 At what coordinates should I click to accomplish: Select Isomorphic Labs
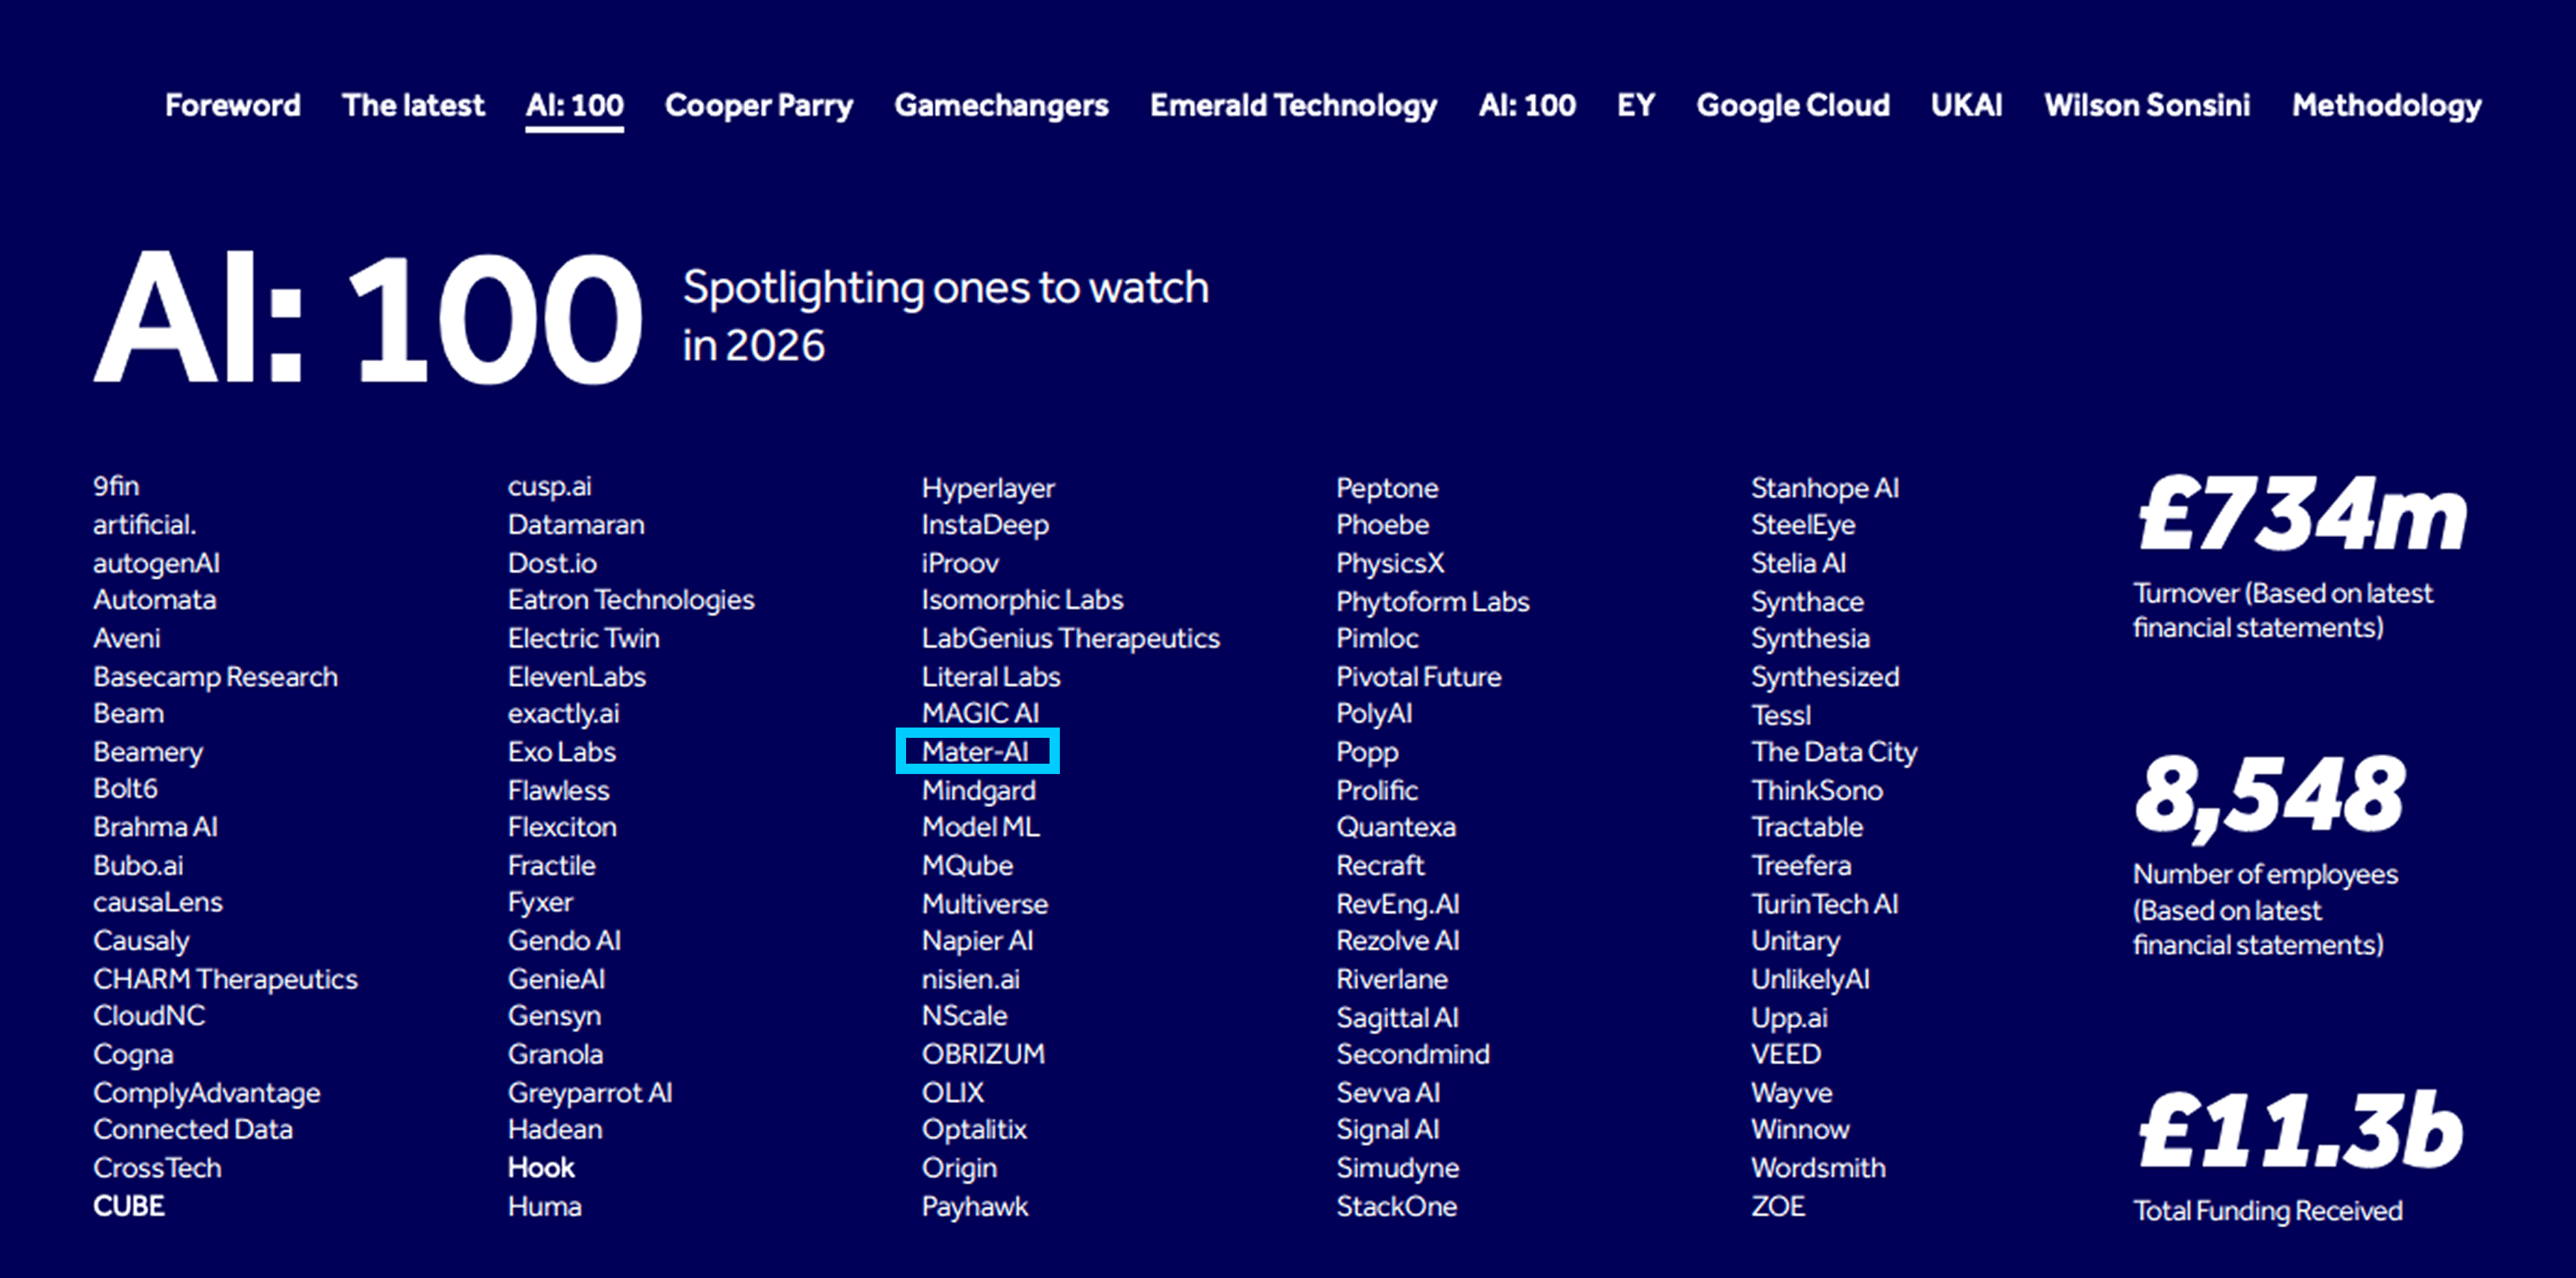coord(1022,600)
